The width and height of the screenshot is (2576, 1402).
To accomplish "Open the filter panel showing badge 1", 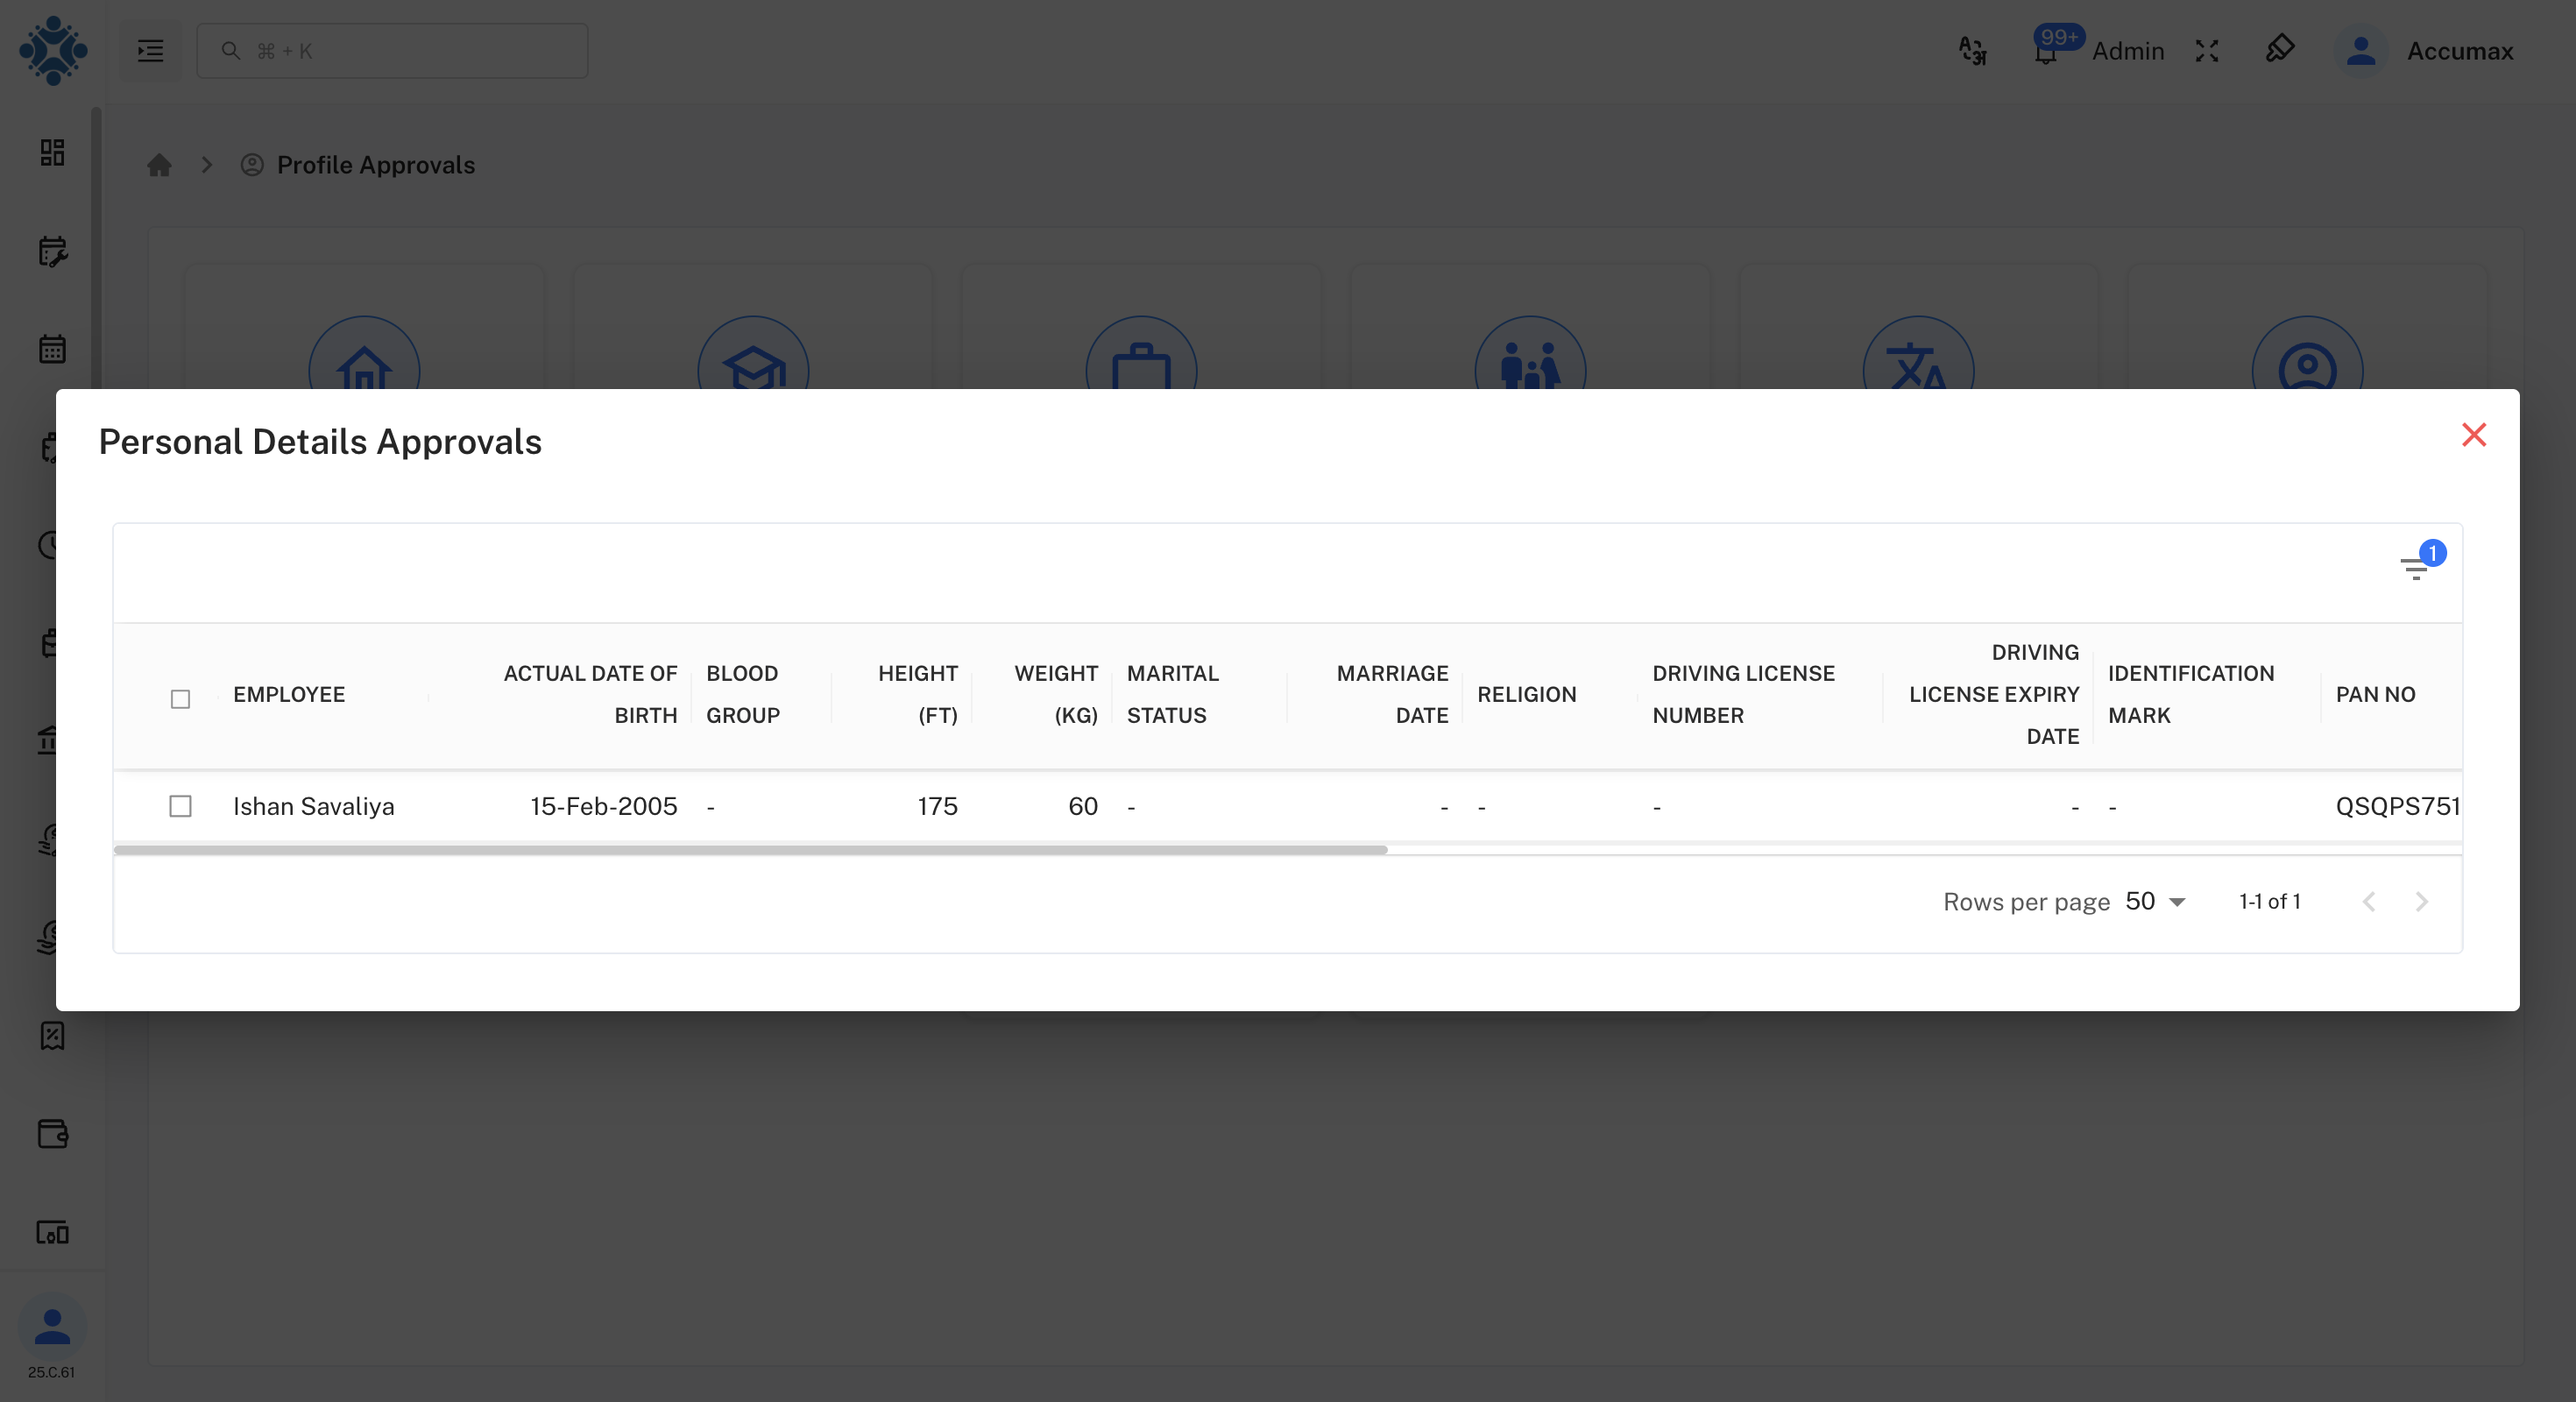I will (2417, 570).
